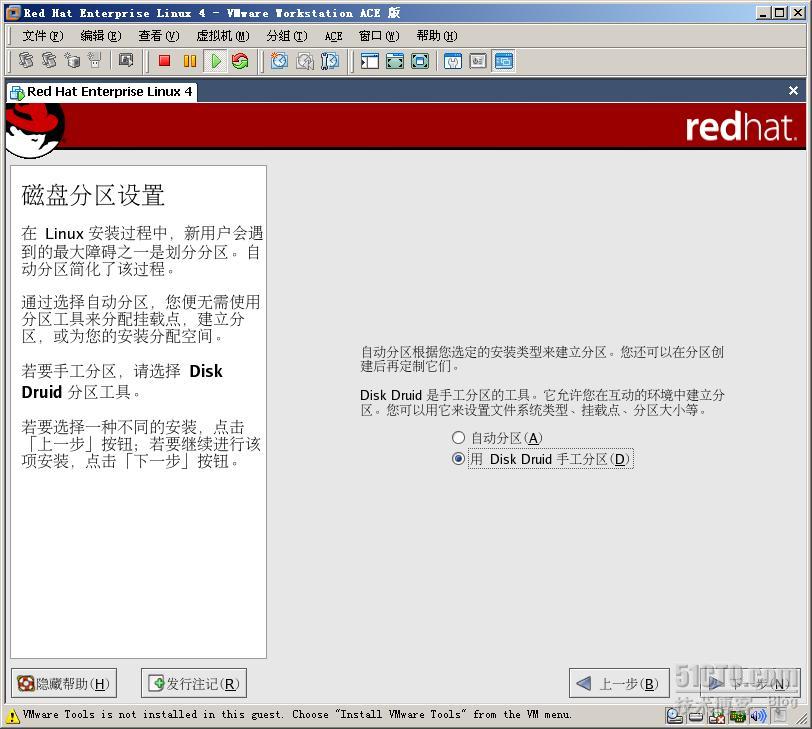Click the CD-ROM device status icon
The image size is (812, 729).
coord(674,716)
